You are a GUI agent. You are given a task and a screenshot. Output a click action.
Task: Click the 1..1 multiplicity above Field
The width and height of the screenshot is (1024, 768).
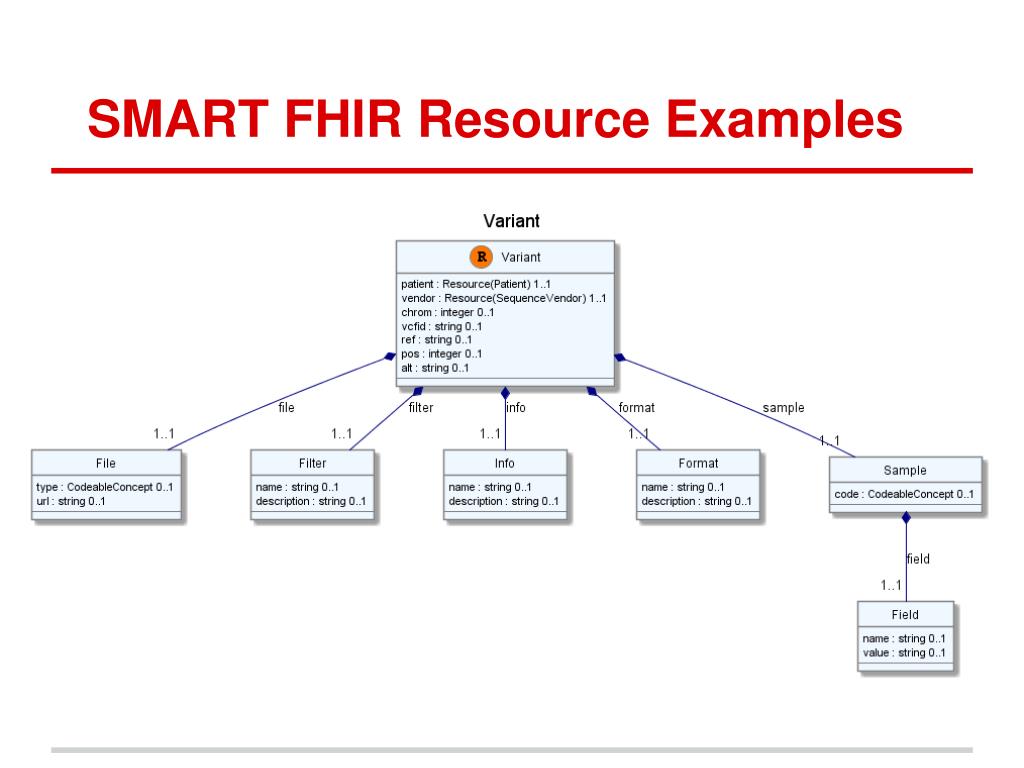(x=891, y=585)
